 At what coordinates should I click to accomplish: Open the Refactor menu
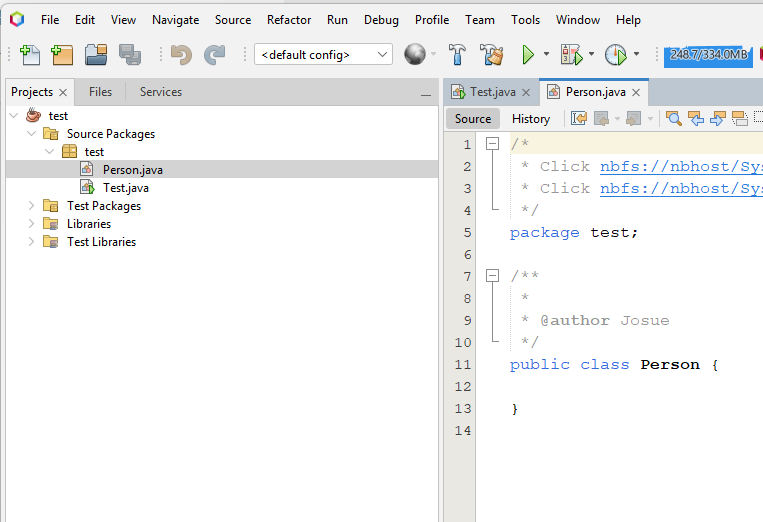coord(288,19)
